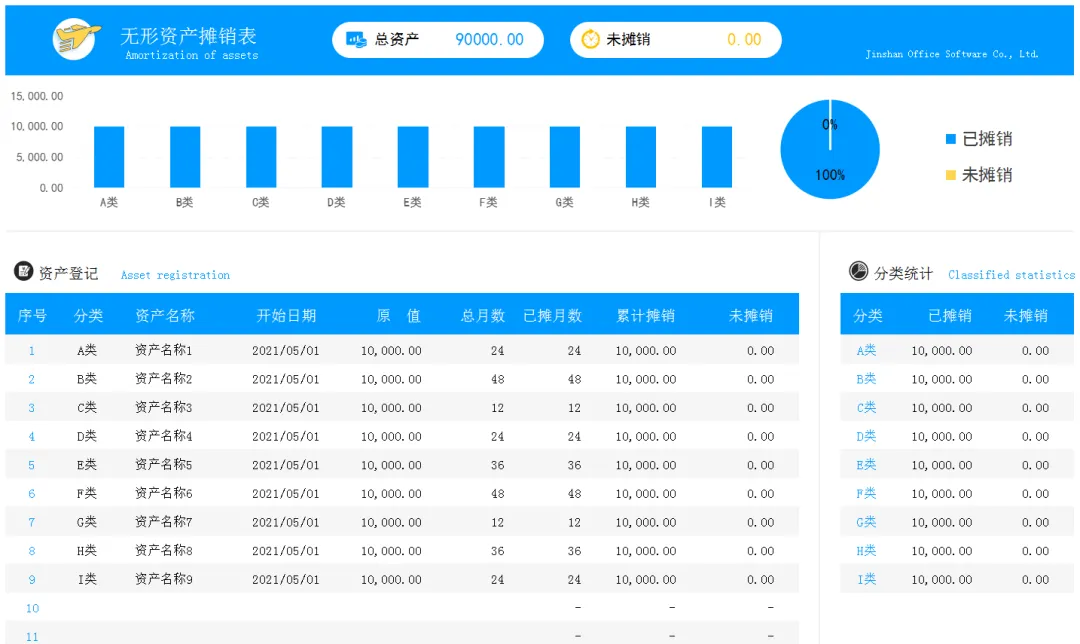The height and width of the screenshot is (644, 1080).
Task: Click the I类 link in statistics table
Action: 866,579
